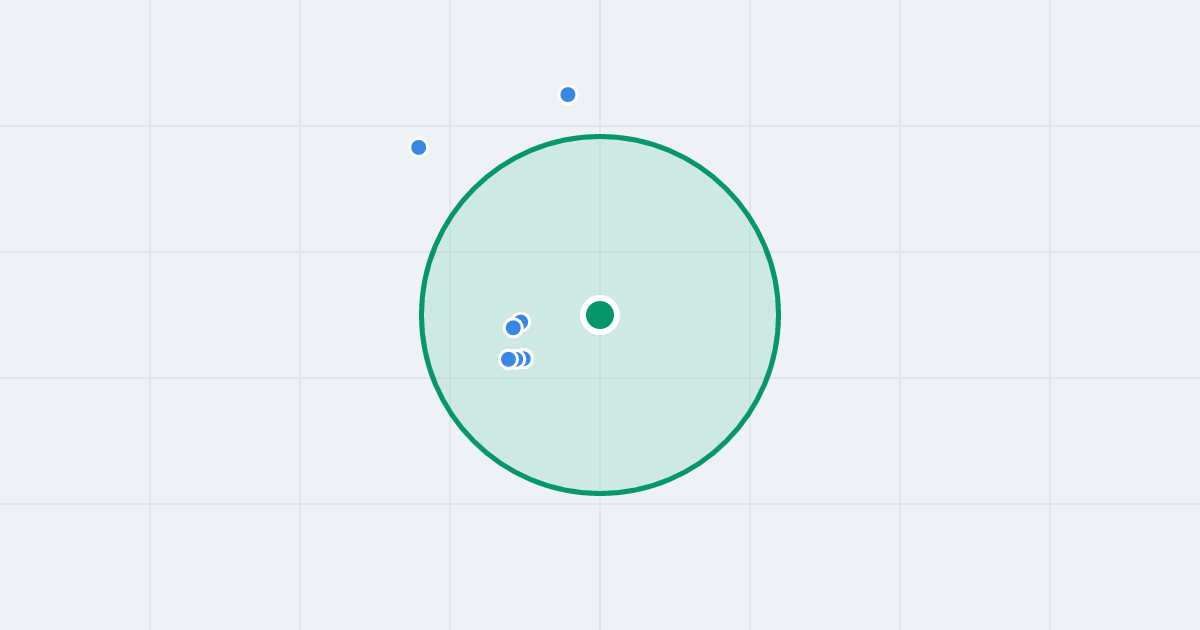
Task: Click the green circle outline at its rightmost edge
Action: tap(778, 315)
